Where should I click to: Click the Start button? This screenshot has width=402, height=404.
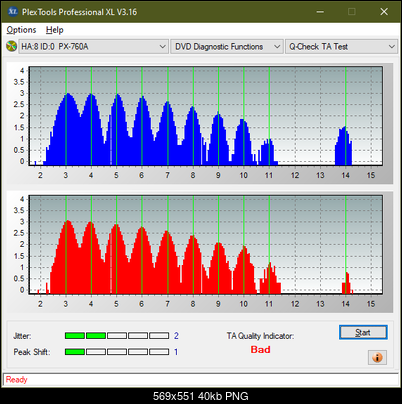point(363,332)
